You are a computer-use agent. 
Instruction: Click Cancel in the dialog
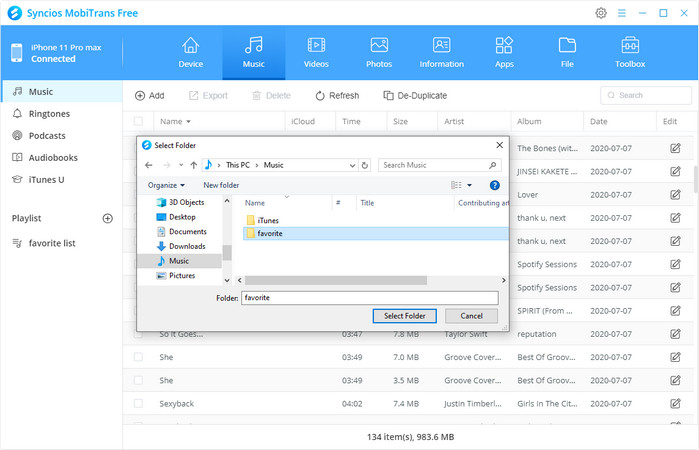[471, 316]
